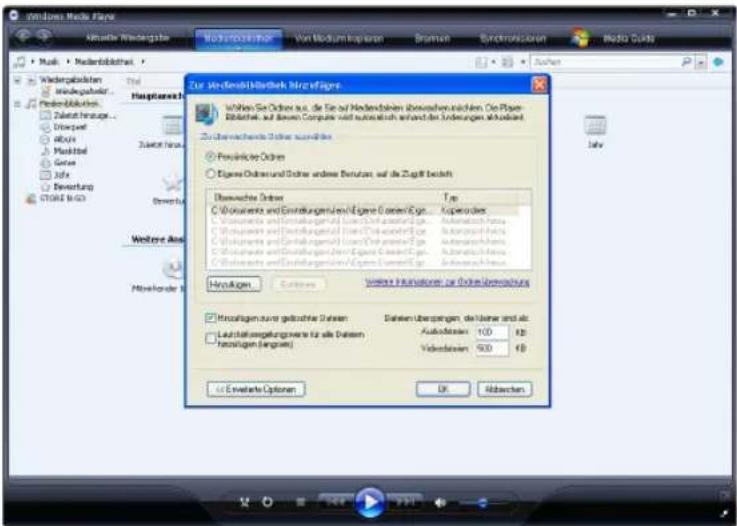Go back with the round Back arrow
Screen dimensions: 737x526
coord(24,36)
